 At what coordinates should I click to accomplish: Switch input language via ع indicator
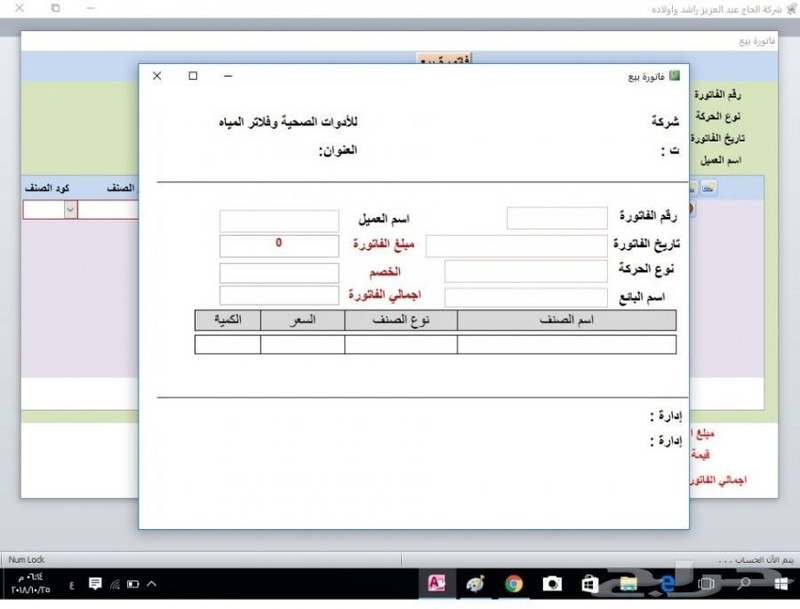pos(71,585)
